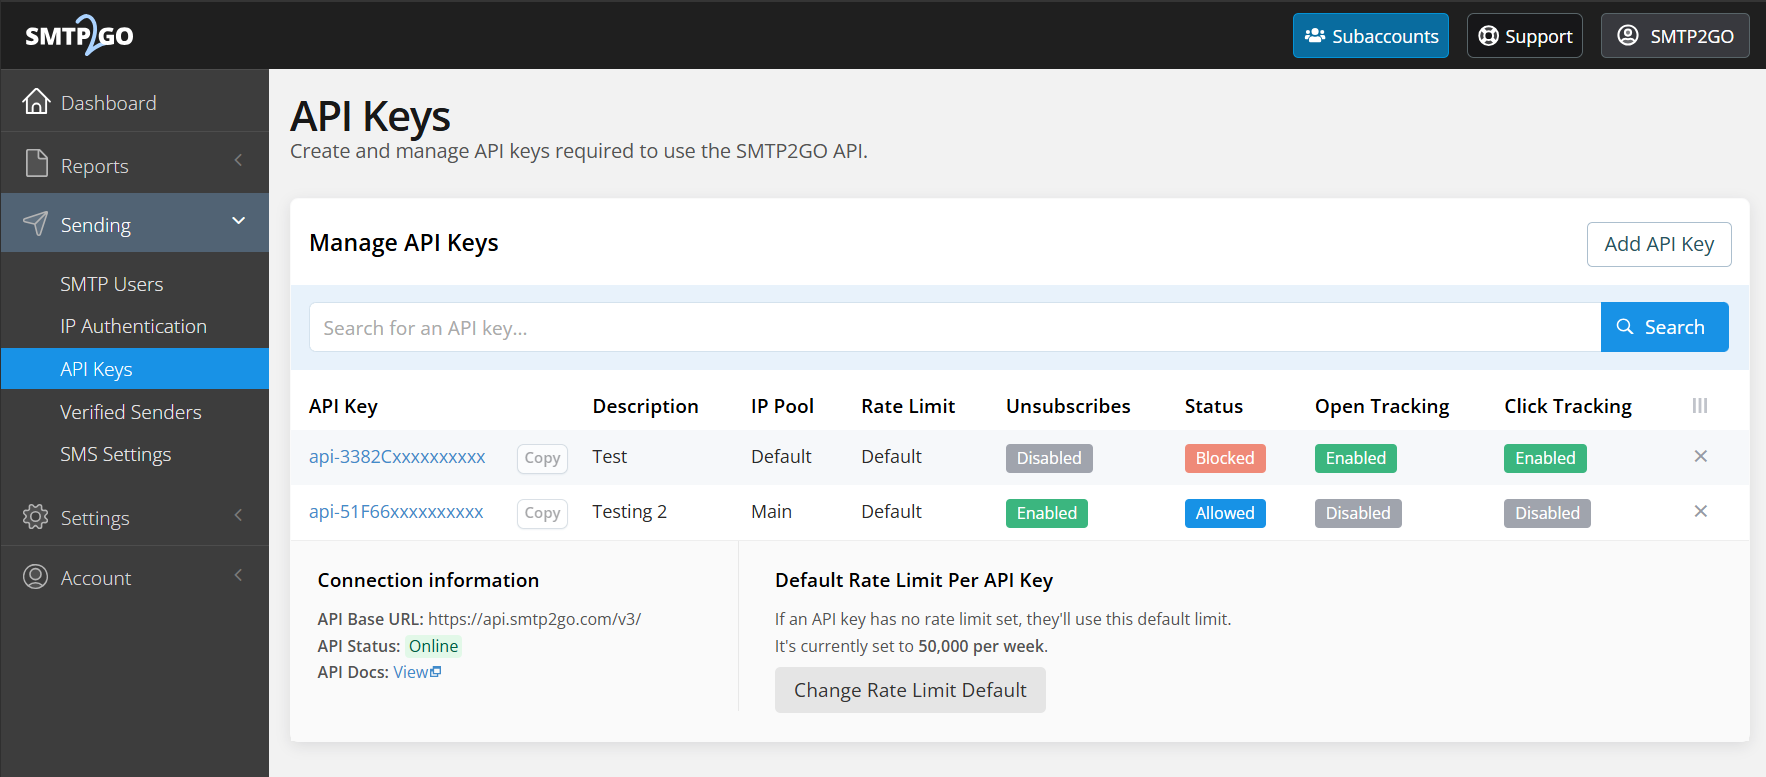Click the Click Tracking column header
The height and width of the screenshot is (777, 1766).
pyautogui.click(x=1568, y=406)
